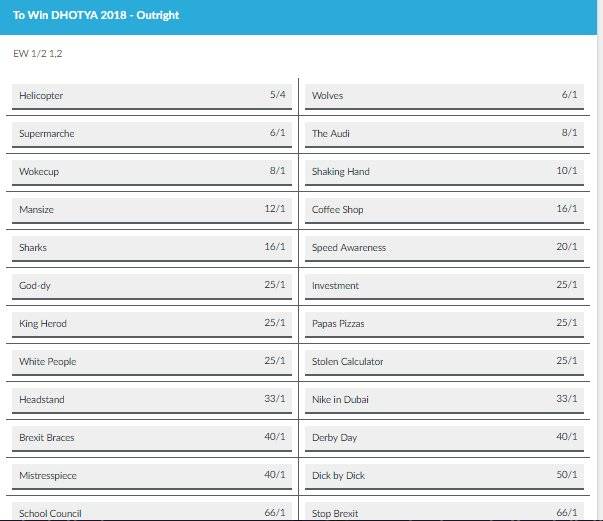
Task: Select Stolen Calculator at 25/1
Action: point(445,363)
